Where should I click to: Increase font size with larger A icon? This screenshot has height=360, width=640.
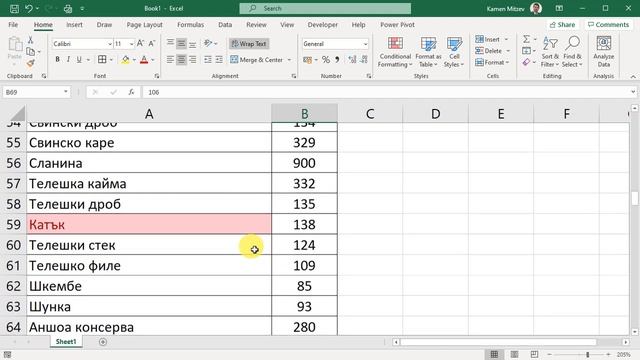pos(140,43)
